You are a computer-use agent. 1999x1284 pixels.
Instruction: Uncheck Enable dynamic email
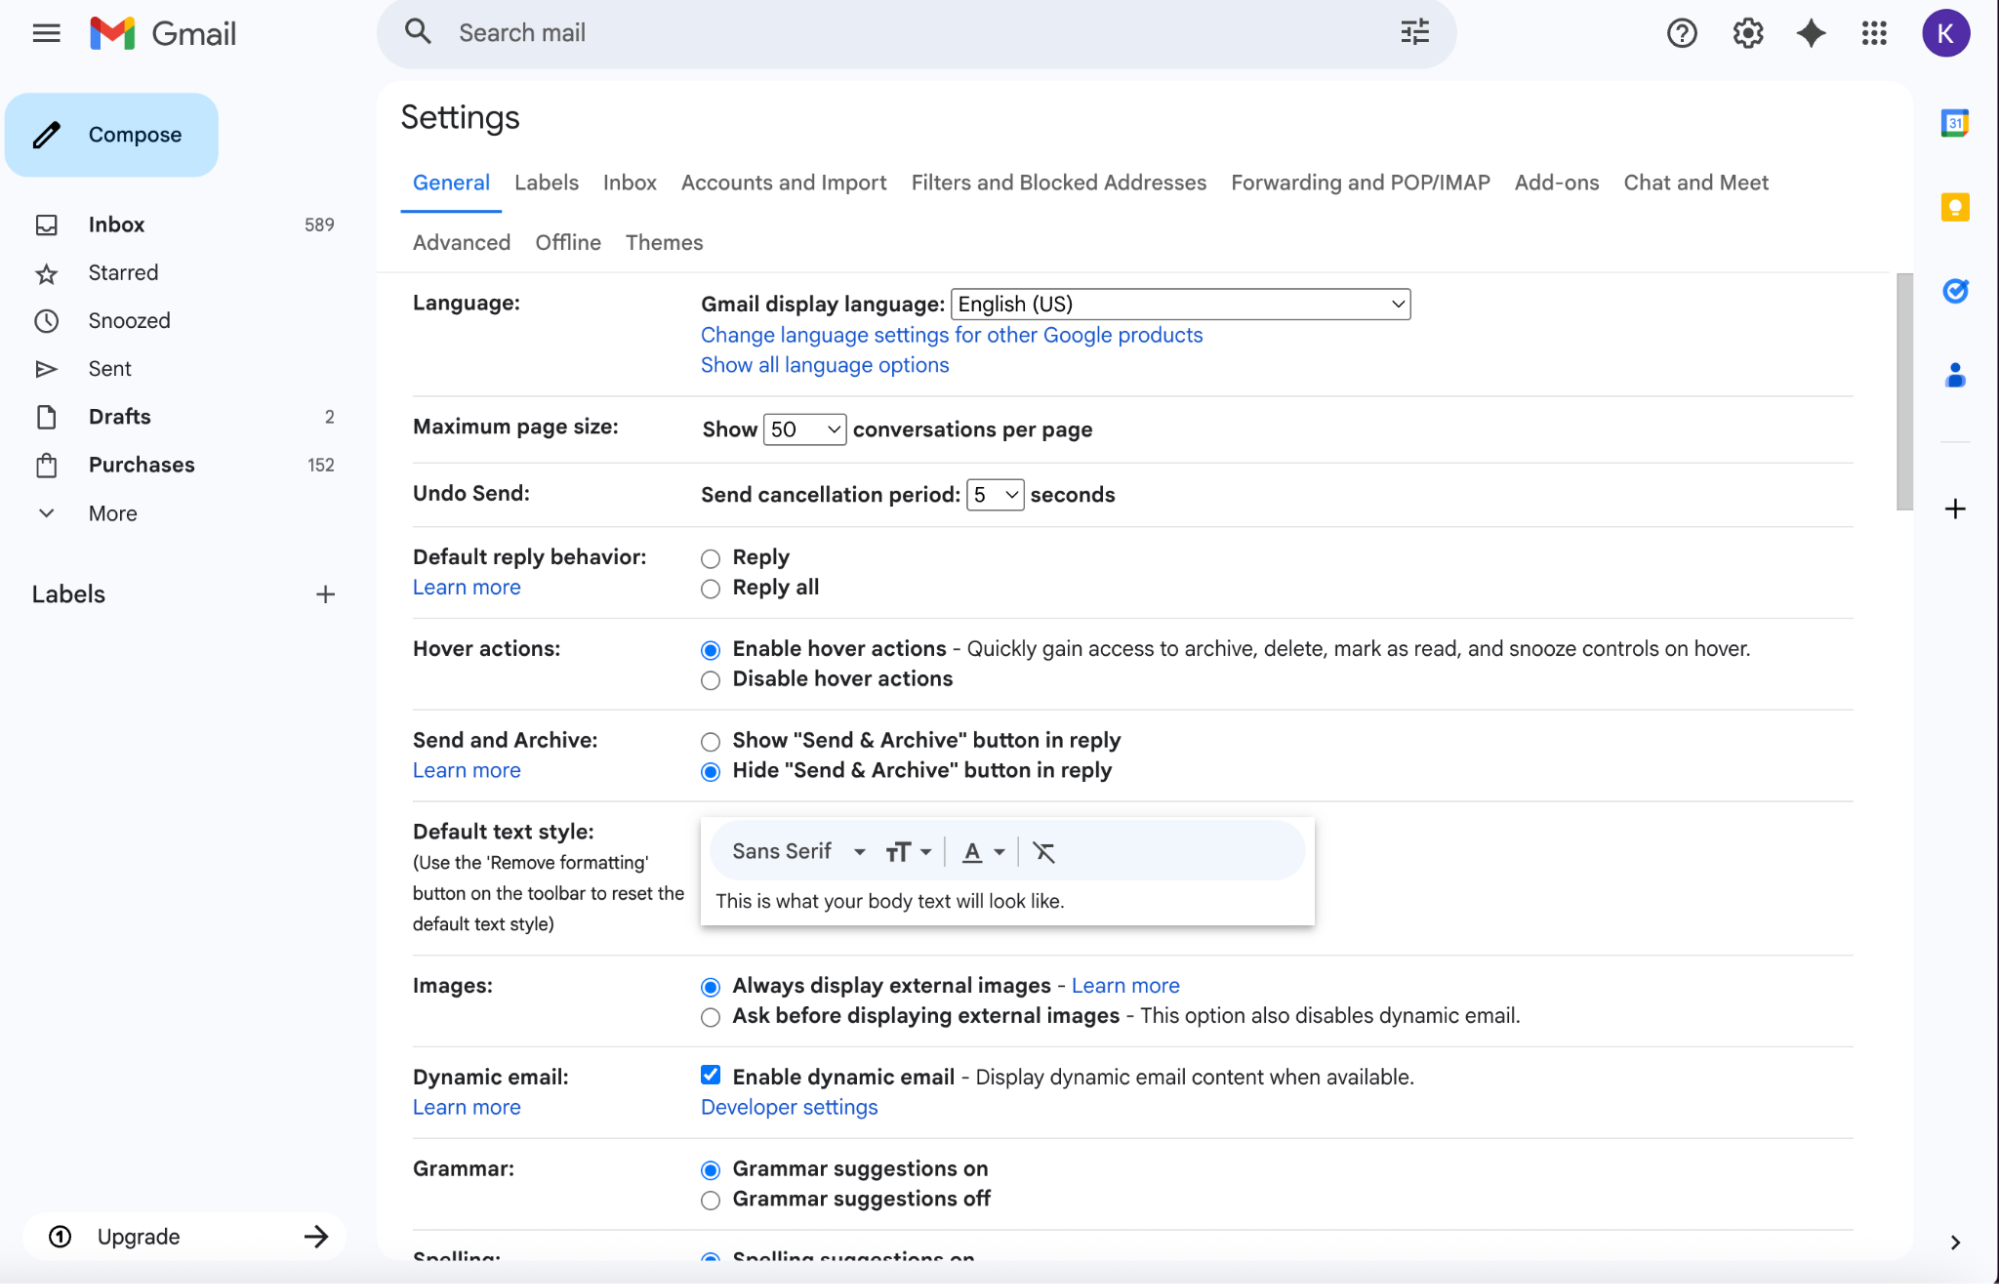click(x=710, y=1075)
